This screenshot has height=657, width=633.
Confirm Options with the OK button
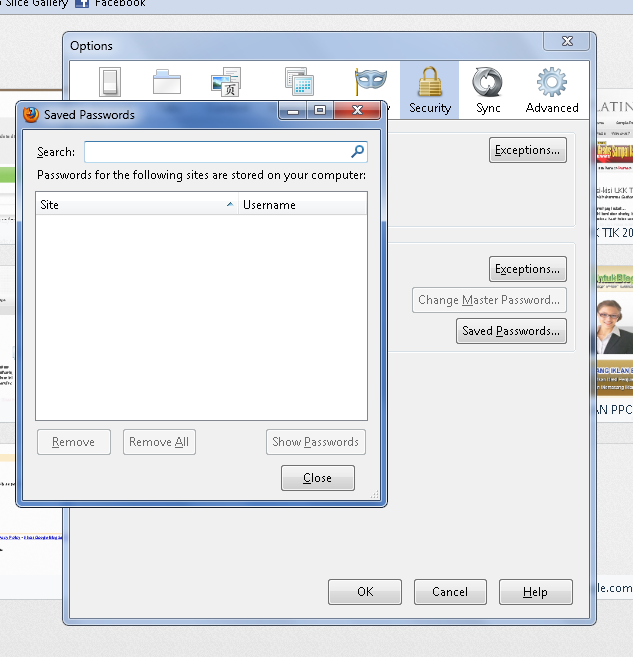(x=365, y=592)
